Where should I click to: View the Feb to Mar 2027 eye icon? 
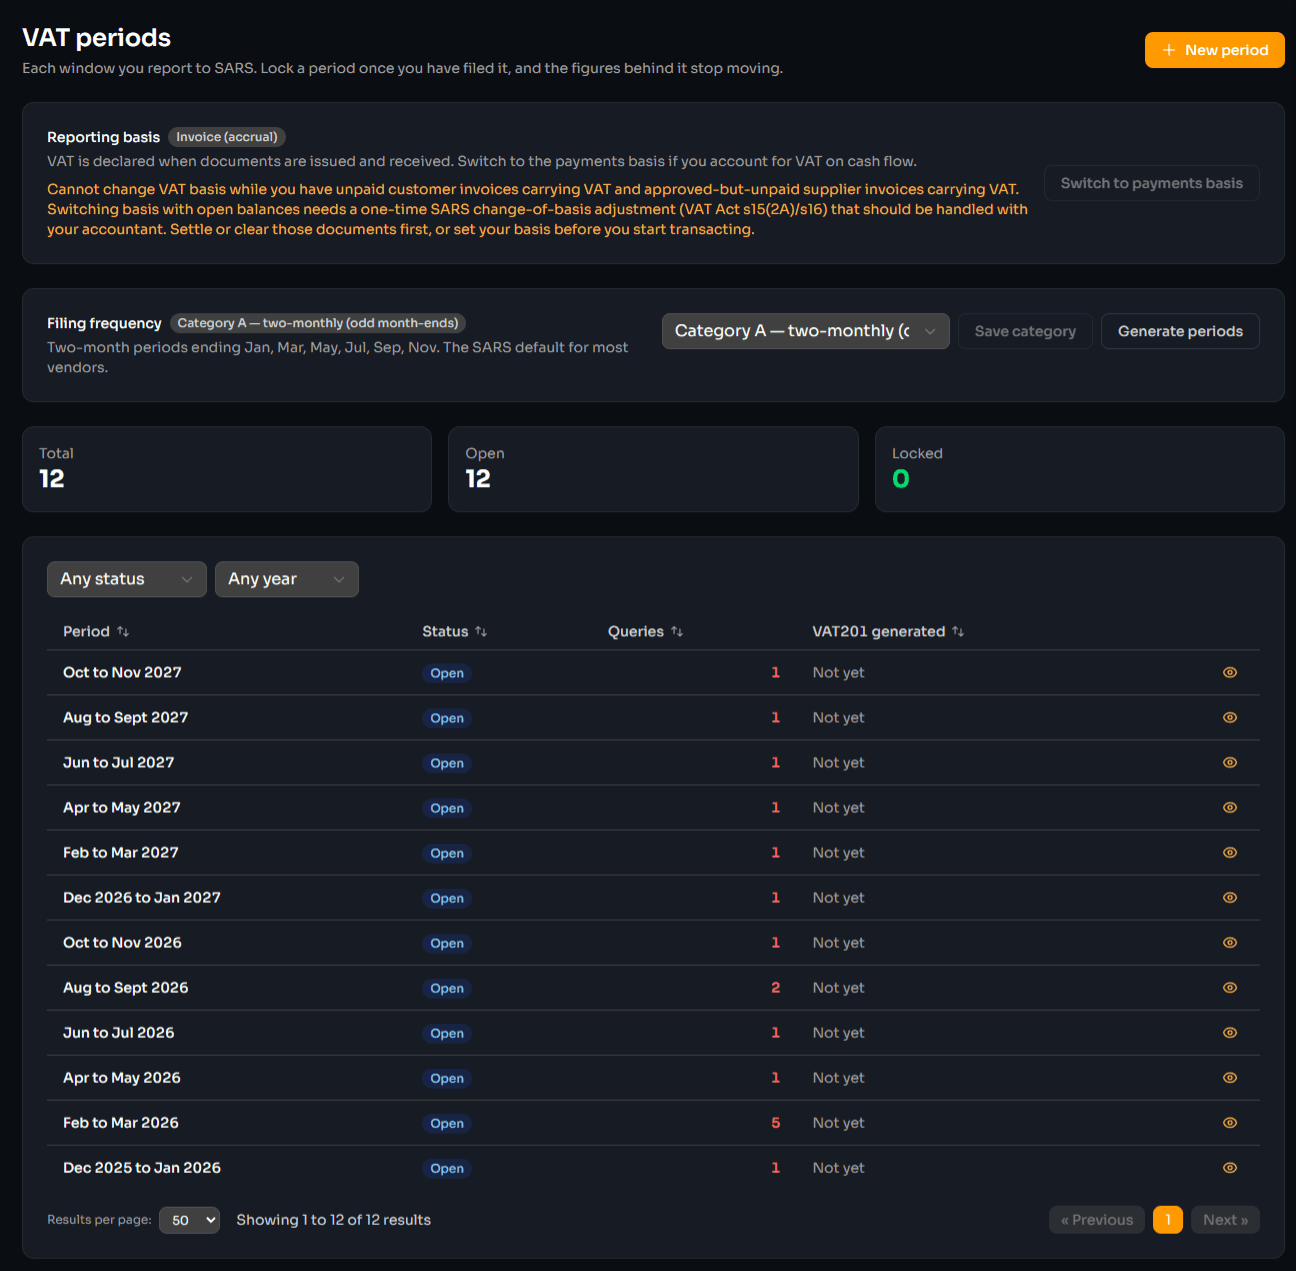(1230, 853)
